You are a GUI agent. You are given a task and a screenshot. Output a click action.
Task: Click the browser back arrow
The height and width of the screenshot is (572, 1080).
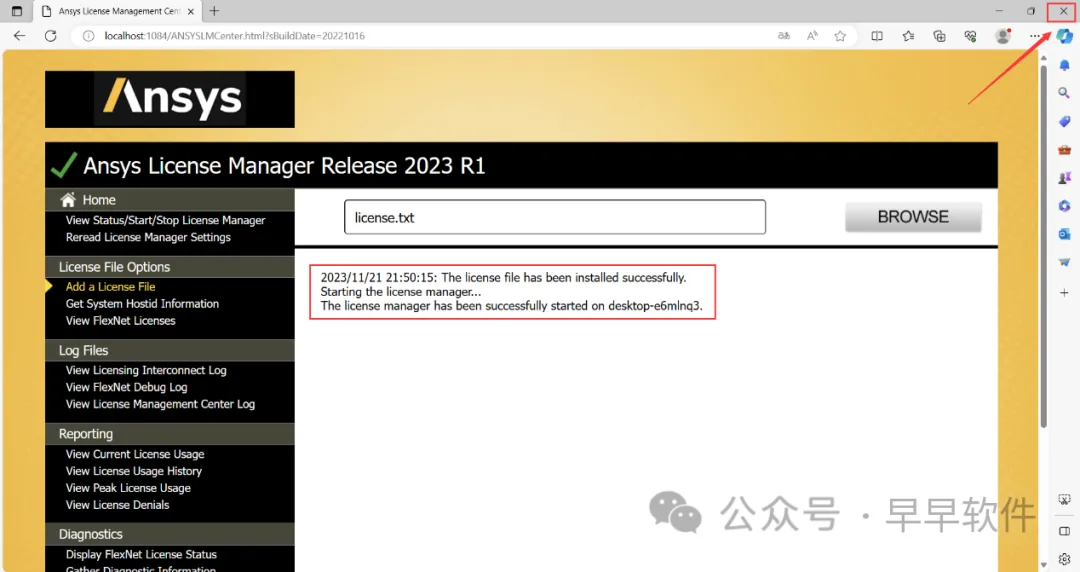pyautogui.click(x=19, y=36)
